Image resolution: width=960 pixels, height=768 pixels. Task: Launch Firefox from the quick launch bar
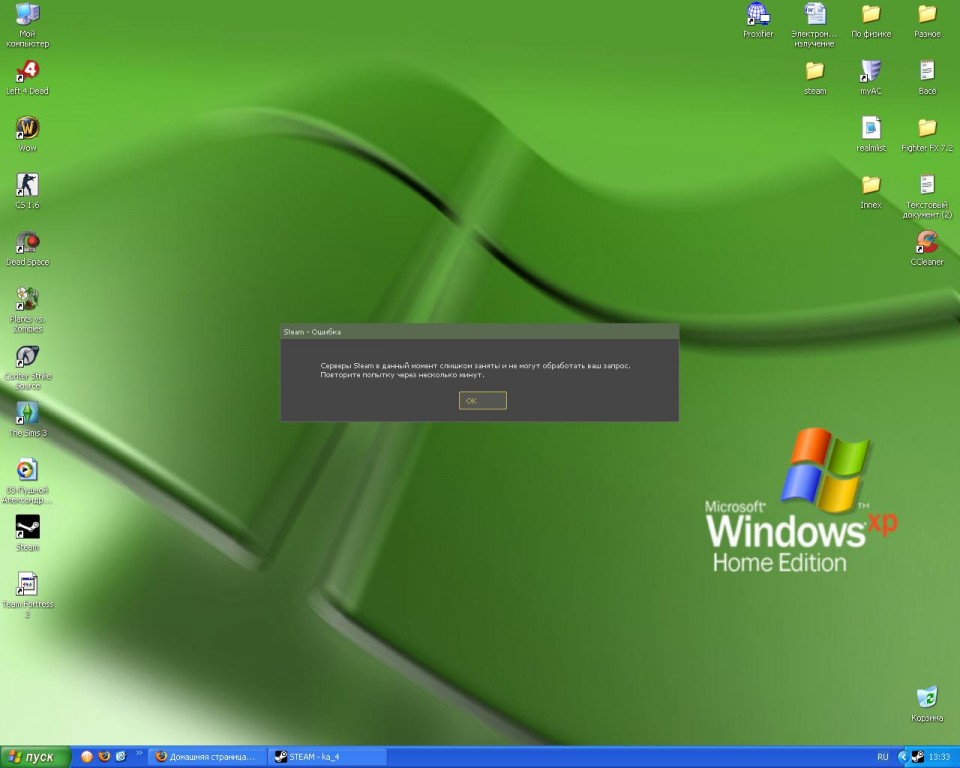104,757
